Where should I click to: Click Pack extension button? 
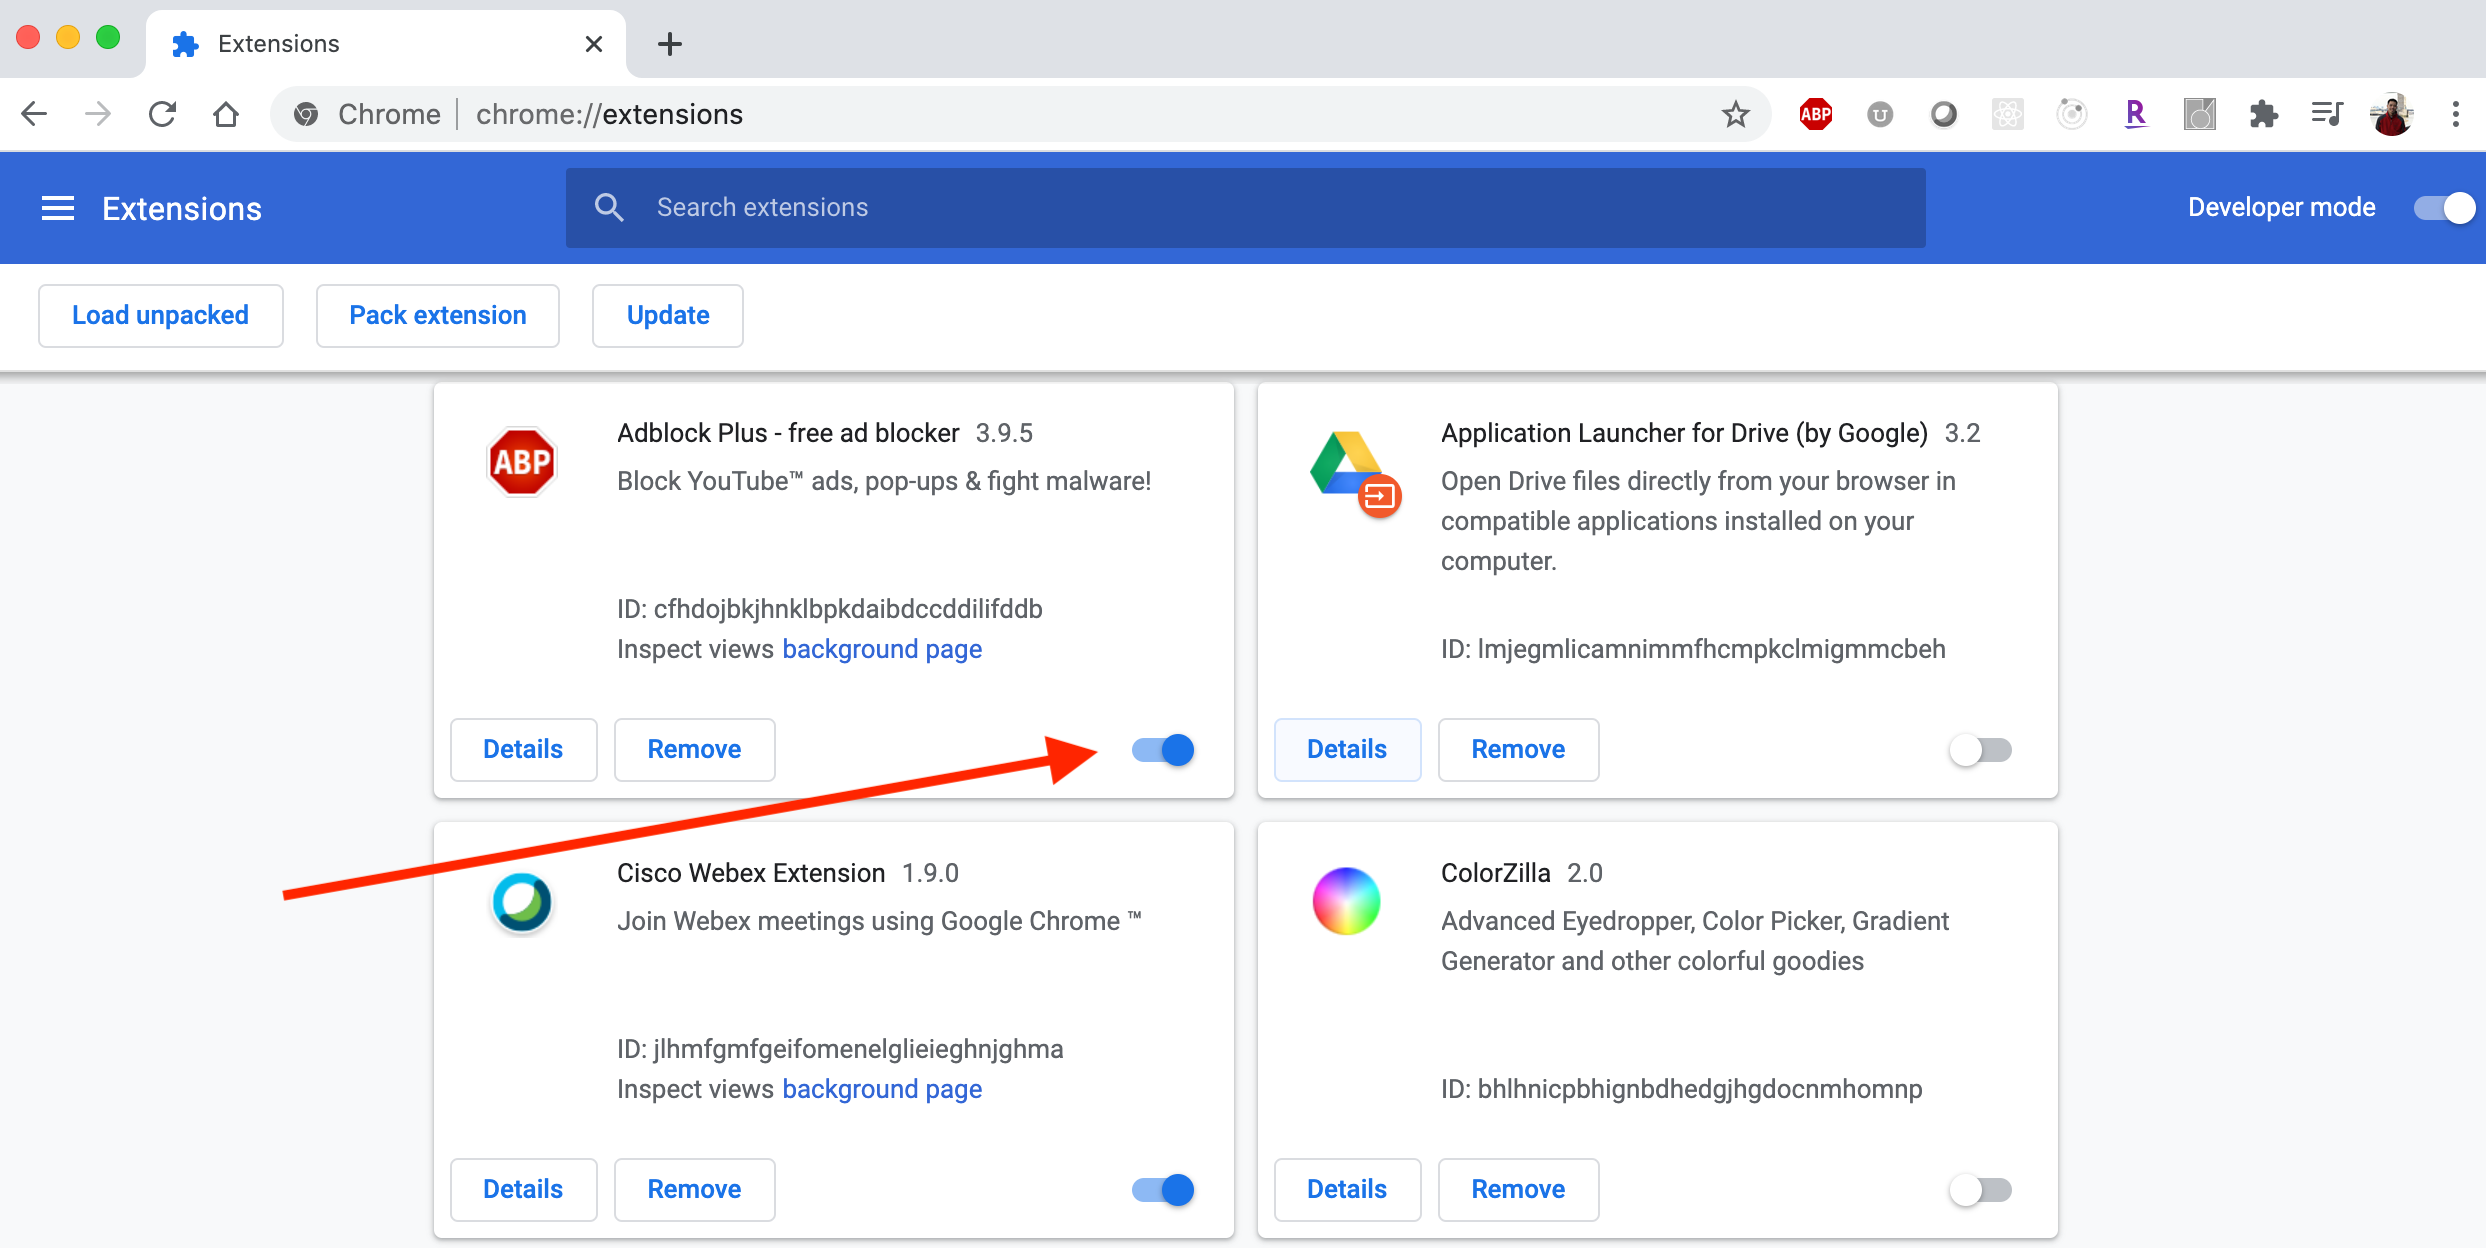click(x=438, y=315)
